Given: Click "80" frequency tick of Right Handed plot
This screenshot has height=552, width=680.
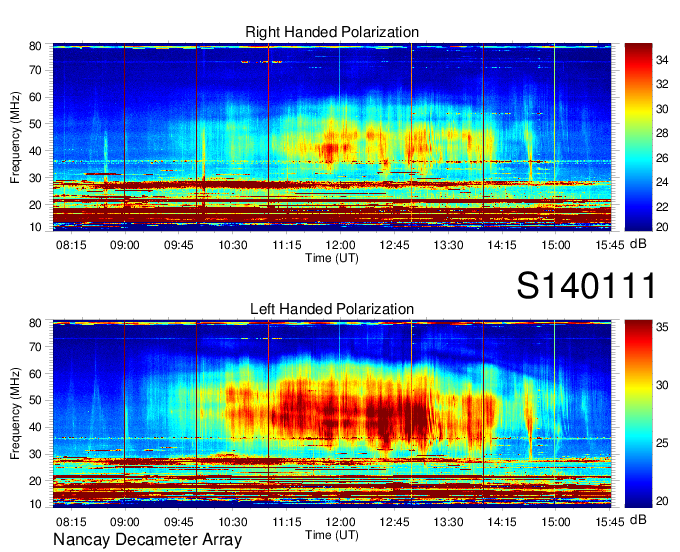Looking at the screenshot, I should (35, 46).
